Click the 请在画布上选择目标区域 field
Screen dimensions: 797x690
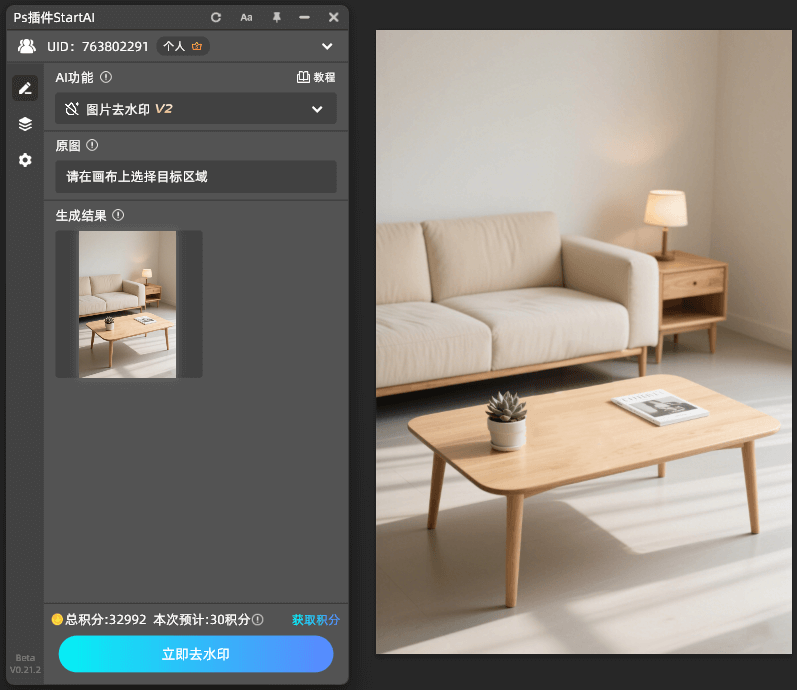pyautogui.click(x=196, y=177)
